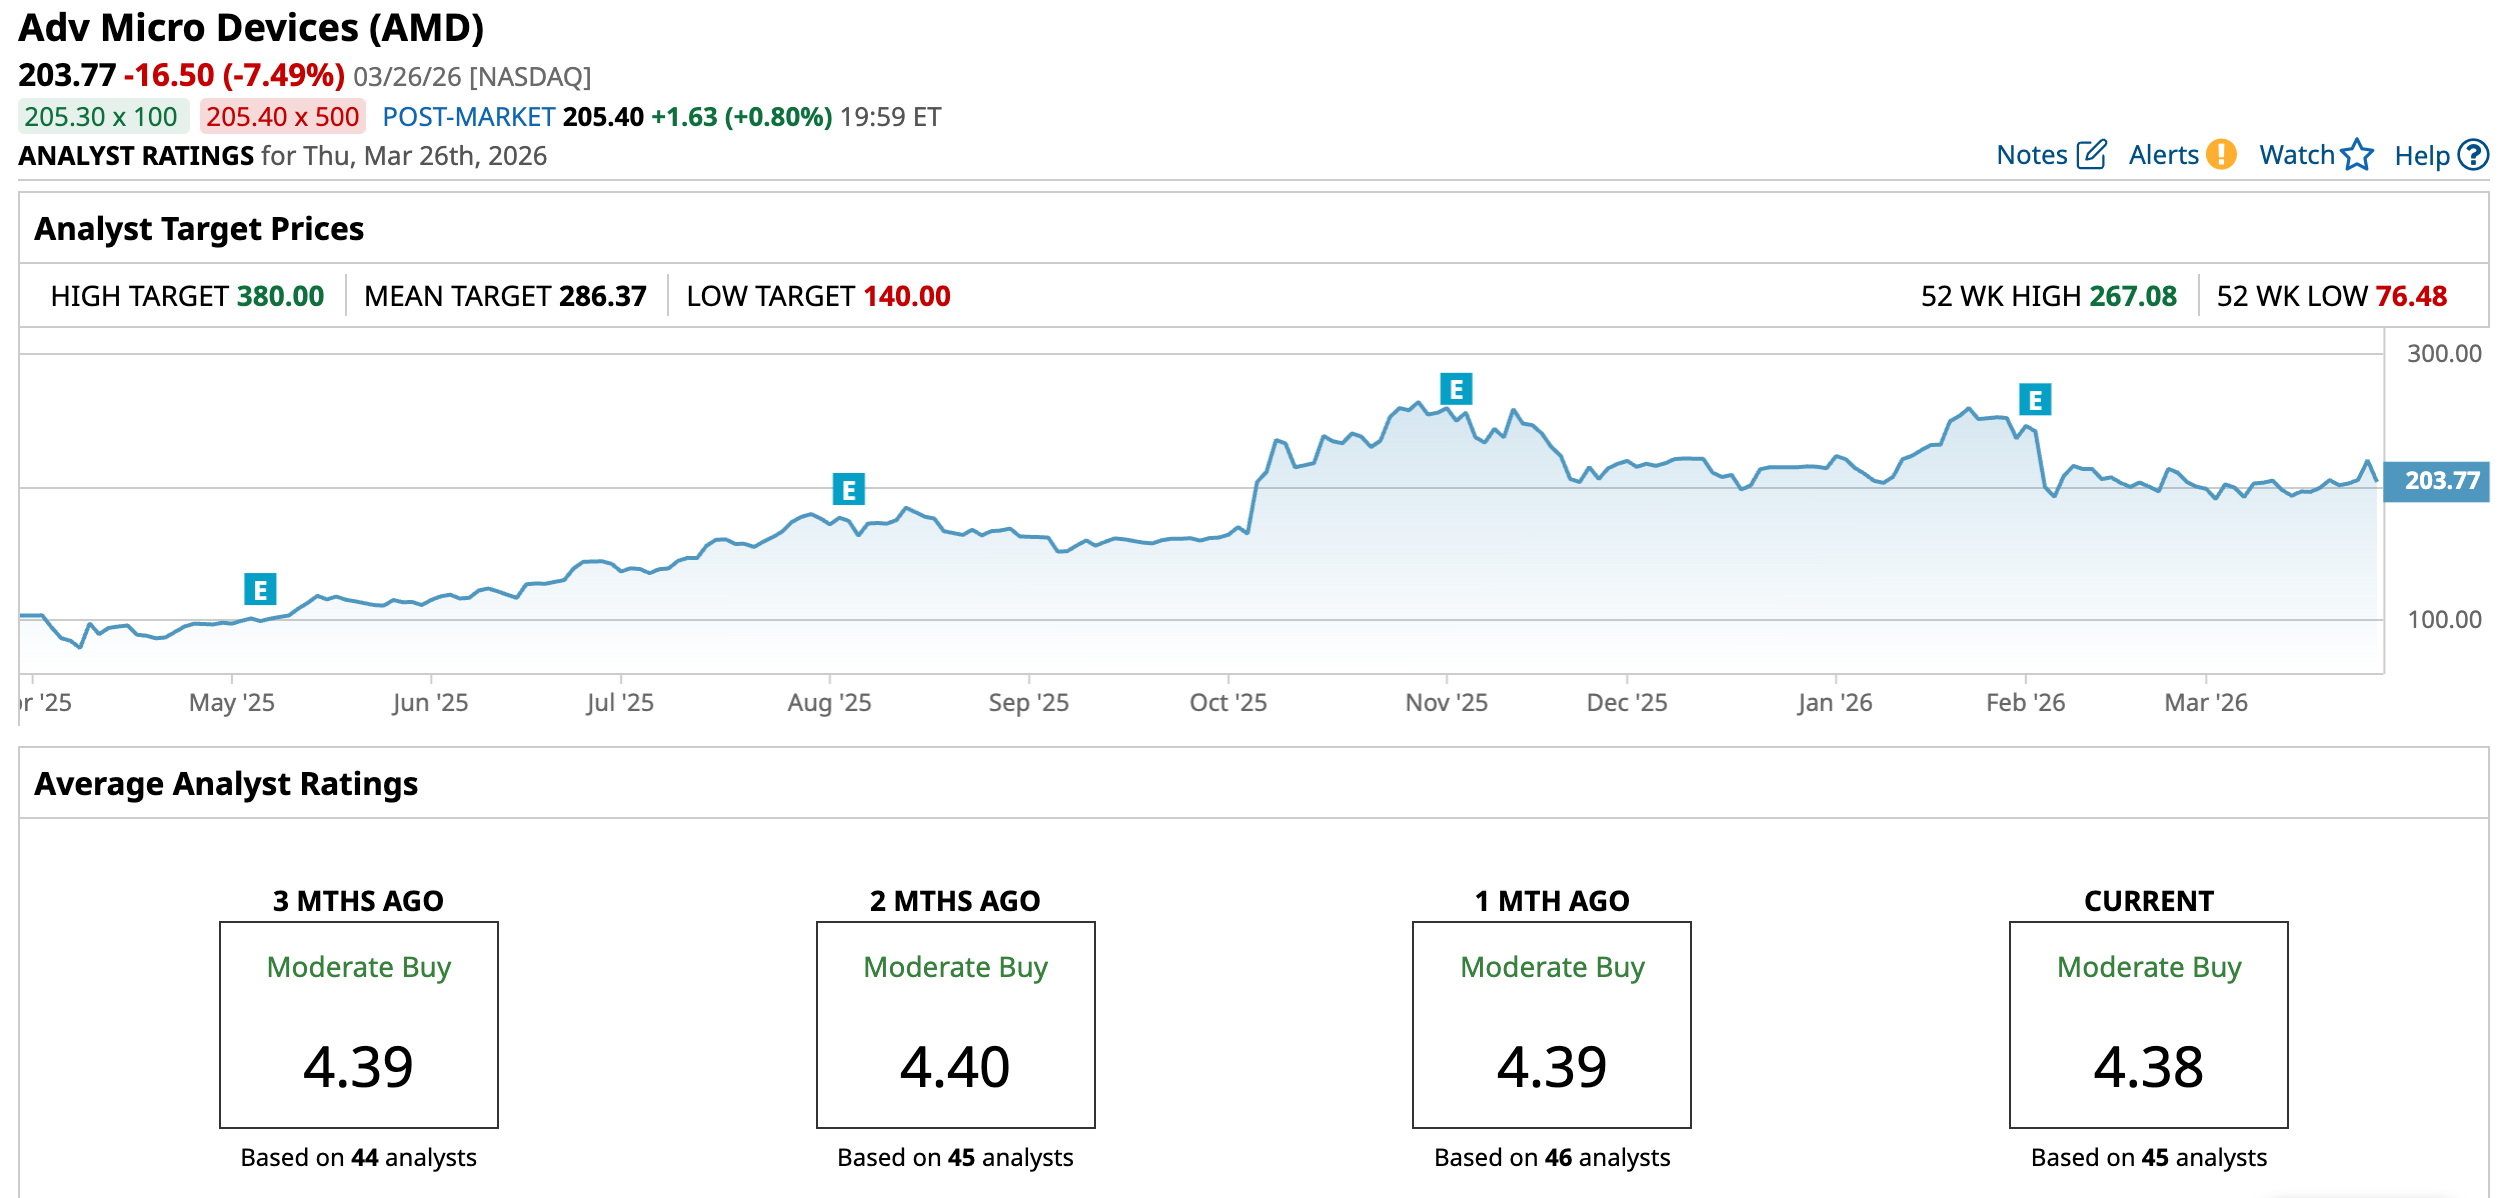This screenshot has height=1198, width=2502.
Task: Click the POST-MARKET label
Action: click(468, 117)
